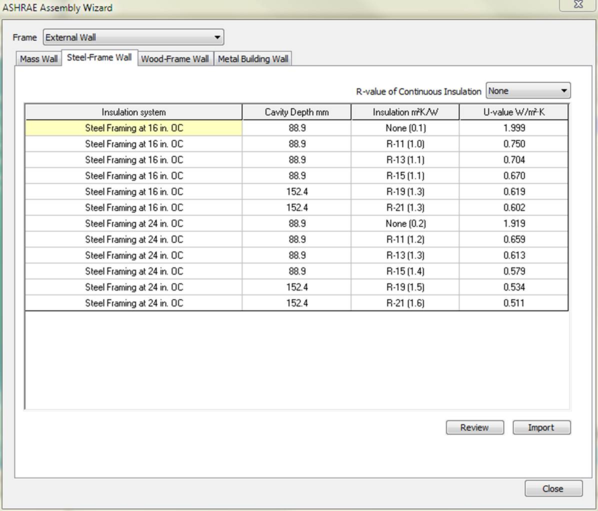
Task: Select the R-11 (1.2) insulation cell
Action: (405, 239)
